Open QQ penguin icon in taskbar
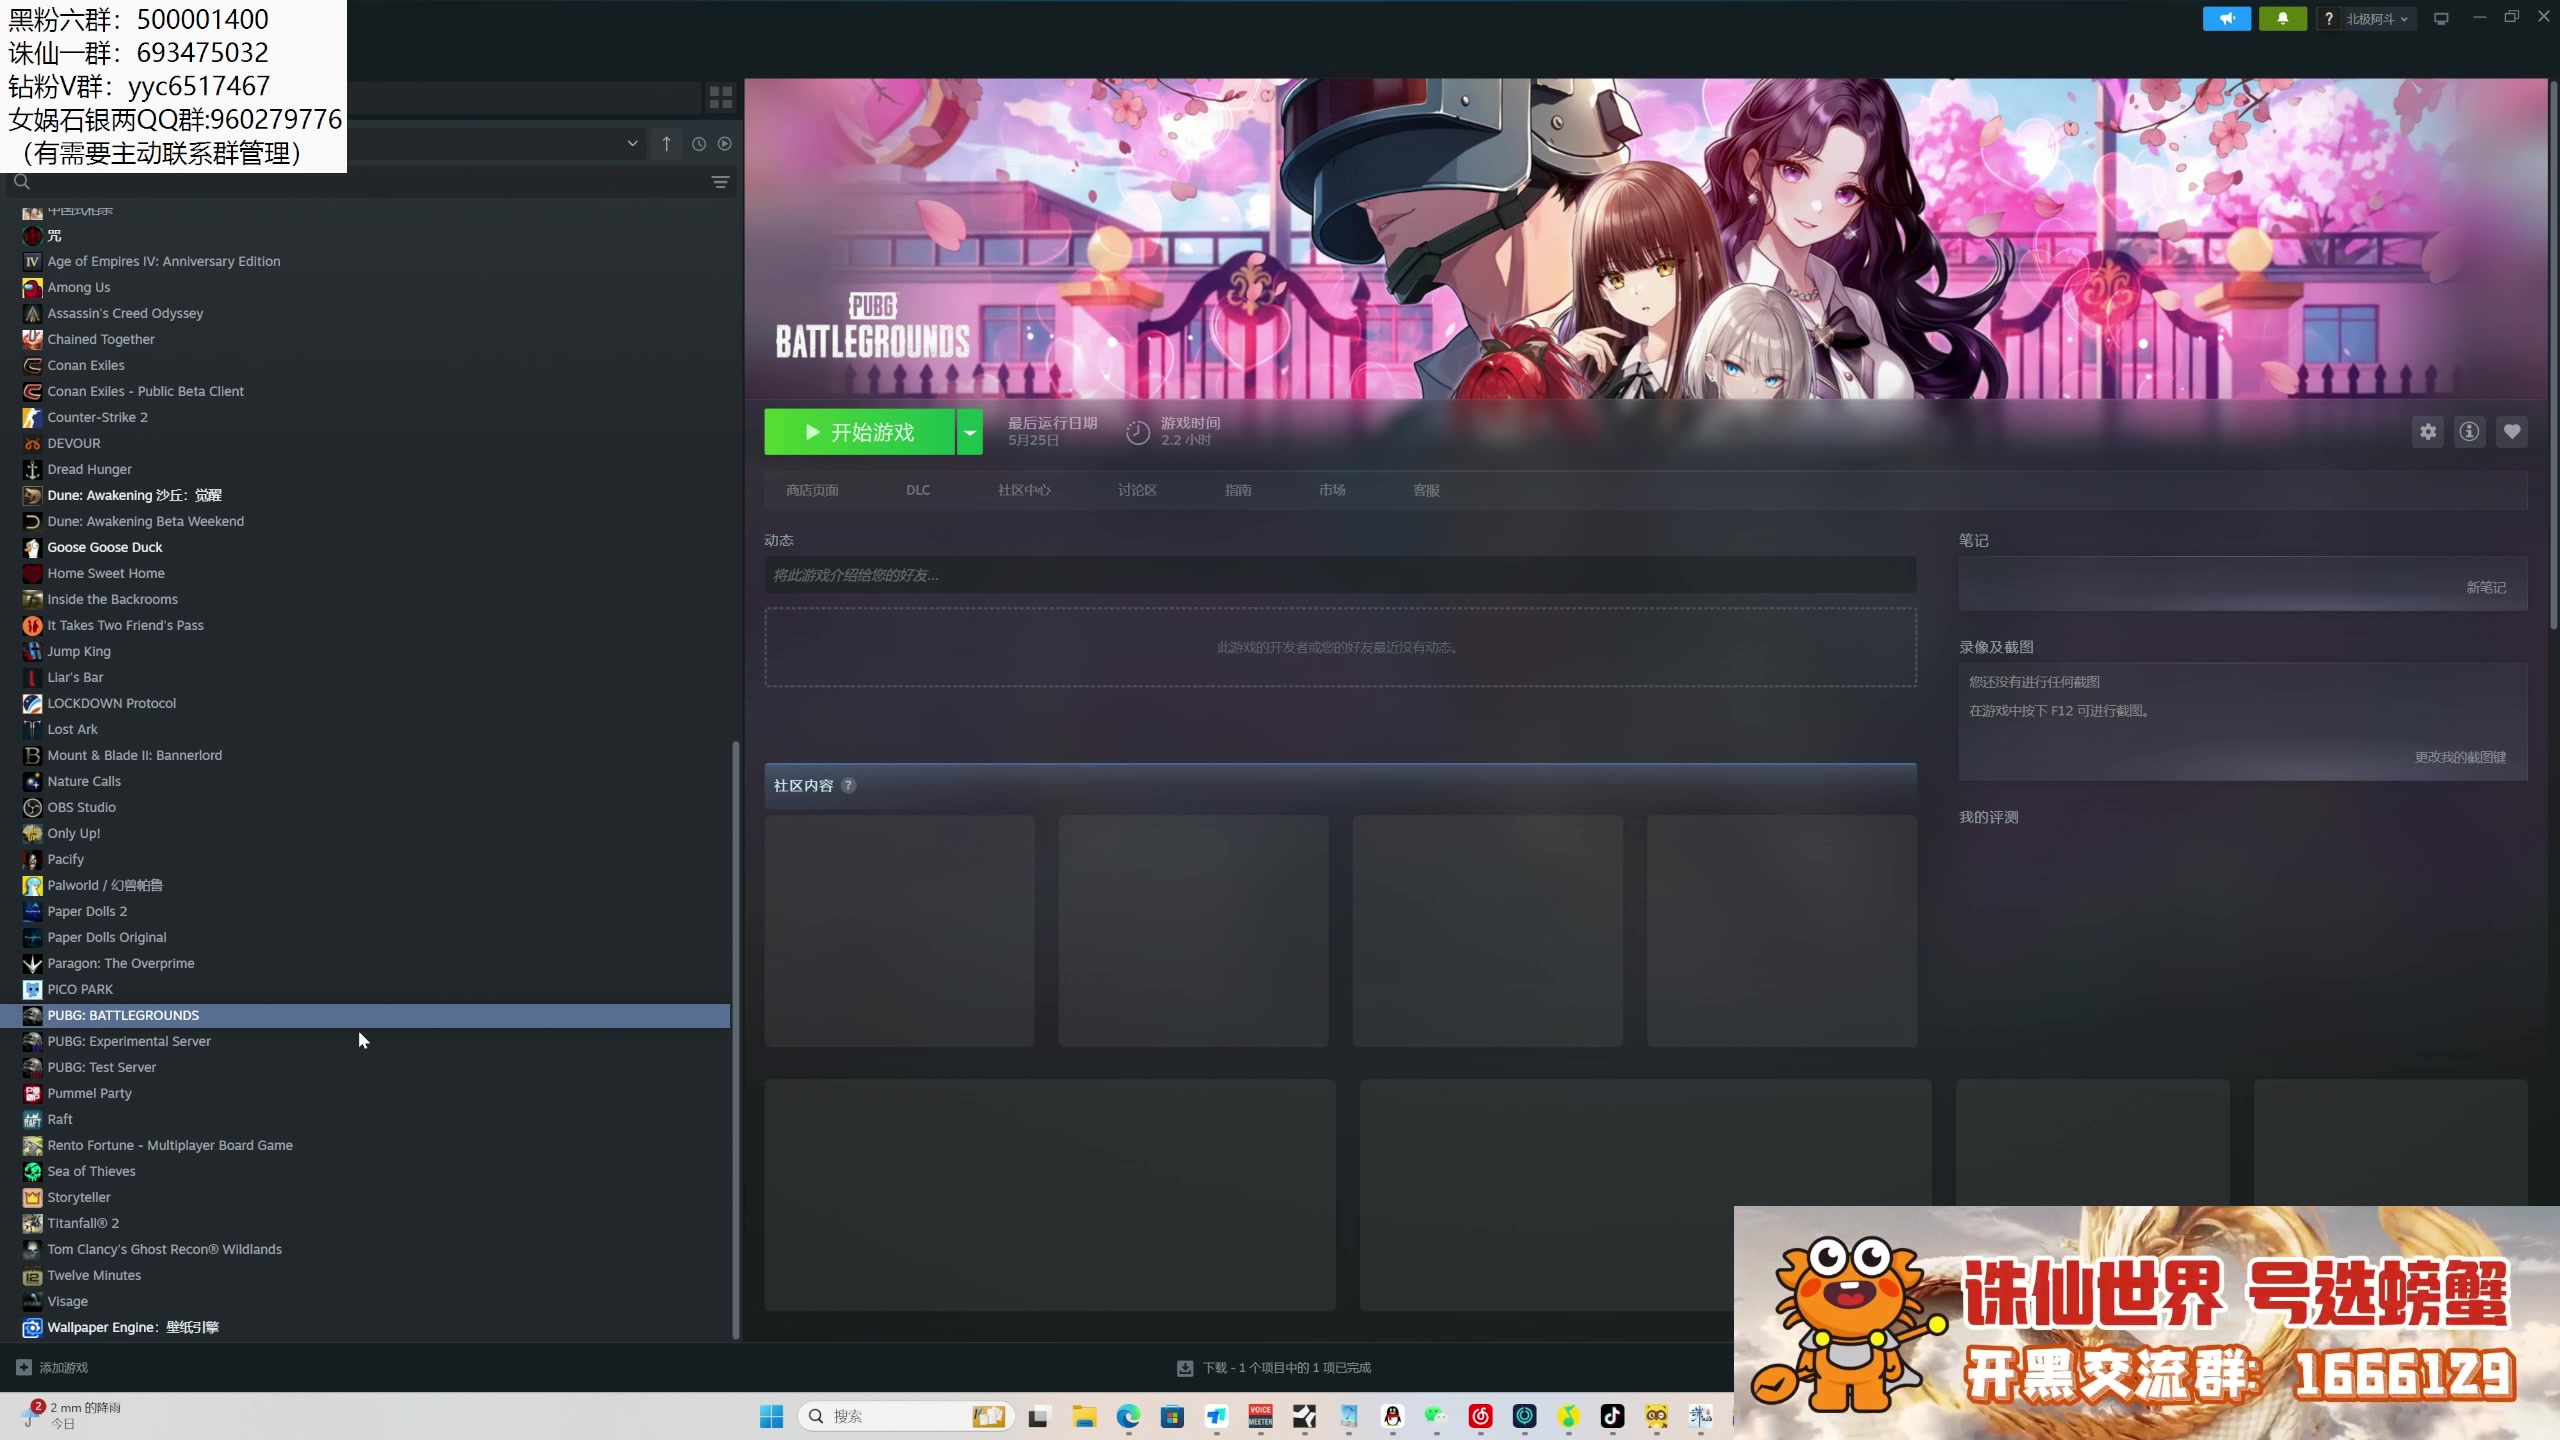Image resolution: width=2560 pixels, height=1440 pixels. [x=1392, y=1416]
